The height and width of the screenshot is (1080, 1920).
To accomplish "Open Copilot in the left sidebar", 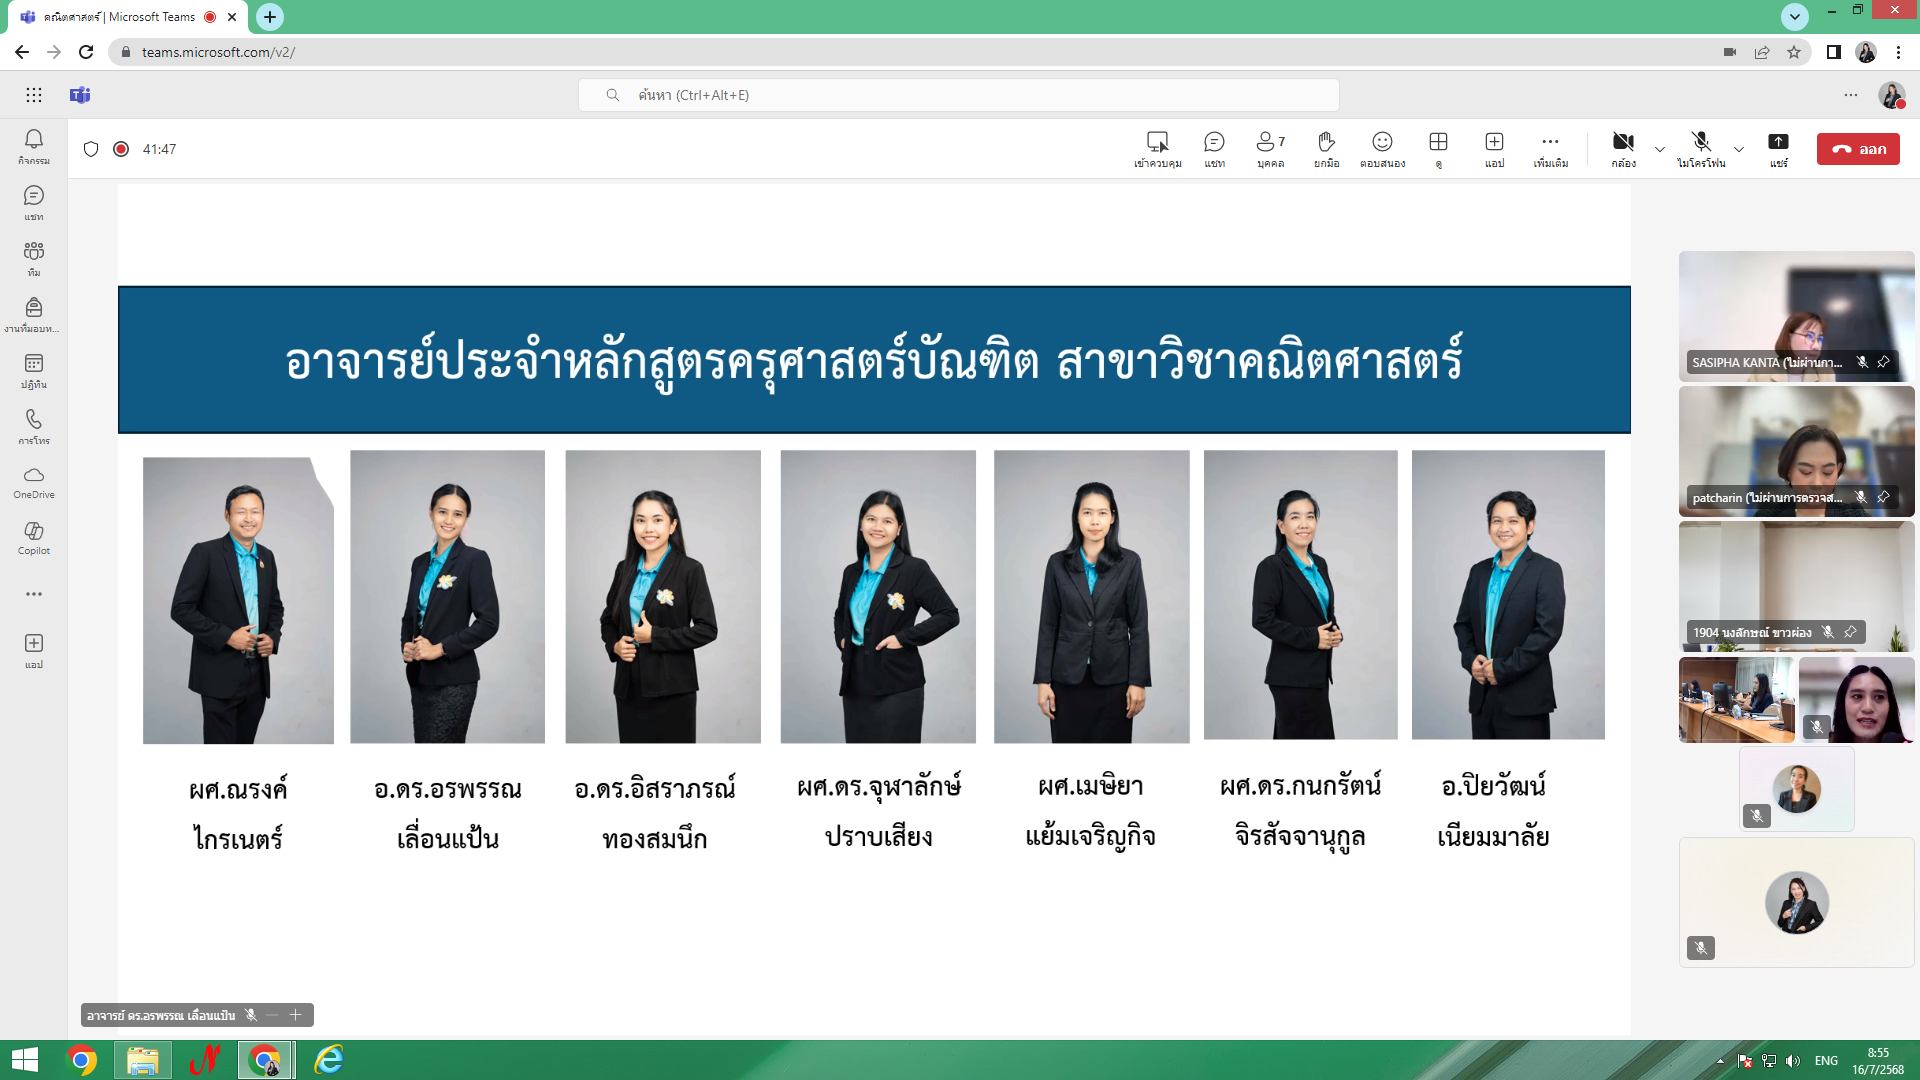I will tap(34, 538).
